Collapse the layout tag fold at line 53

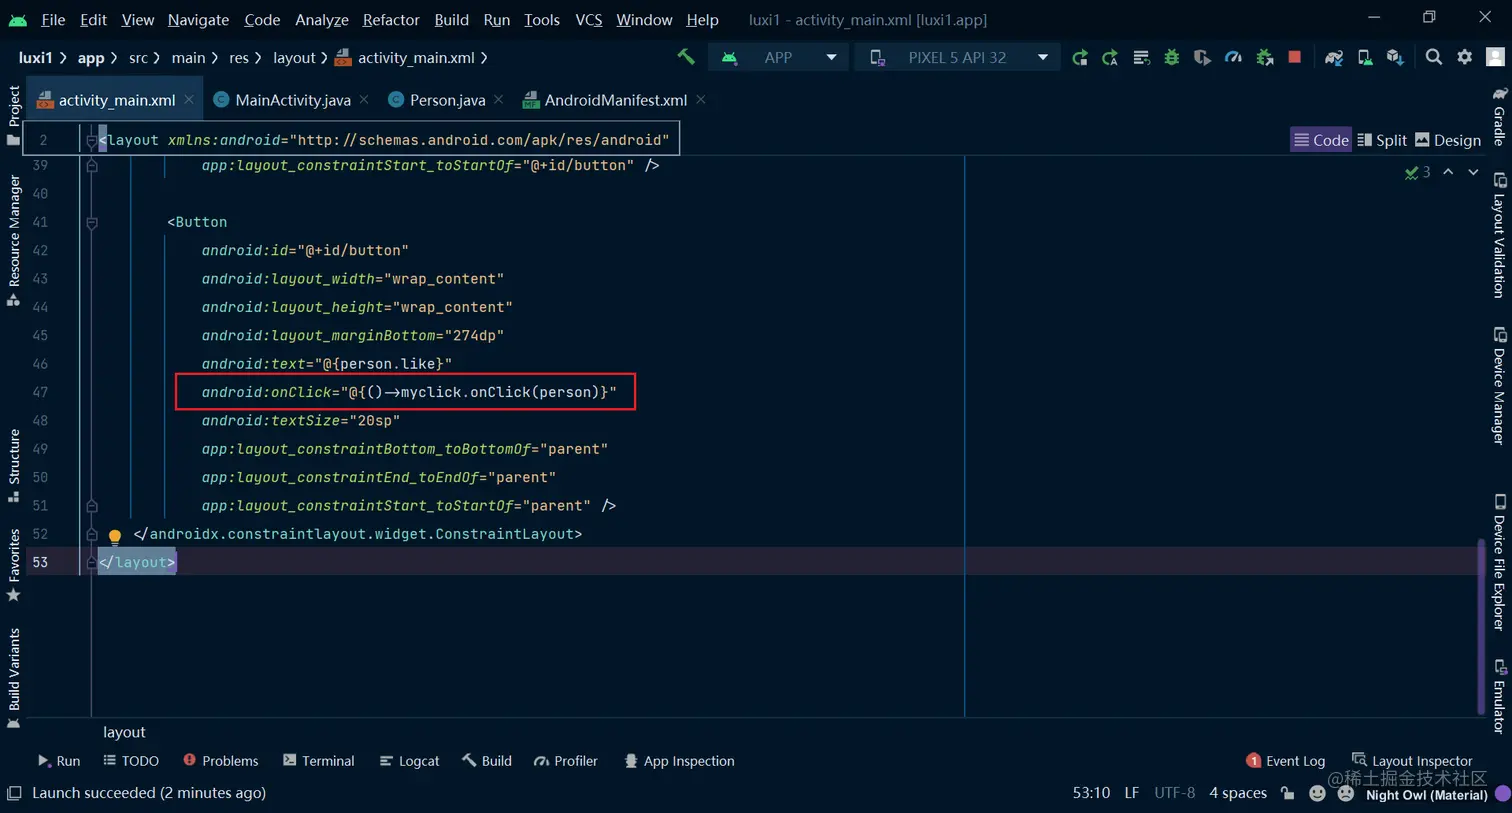91,563
